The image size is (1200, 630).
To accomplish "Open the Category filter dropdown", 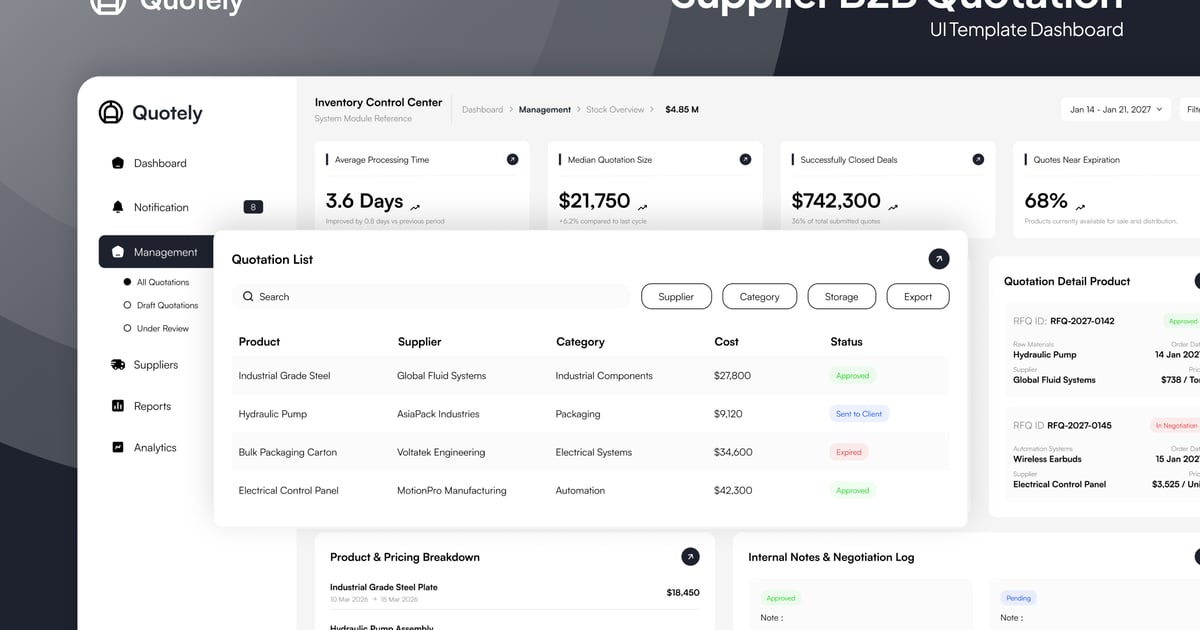I will click(759, 296).
